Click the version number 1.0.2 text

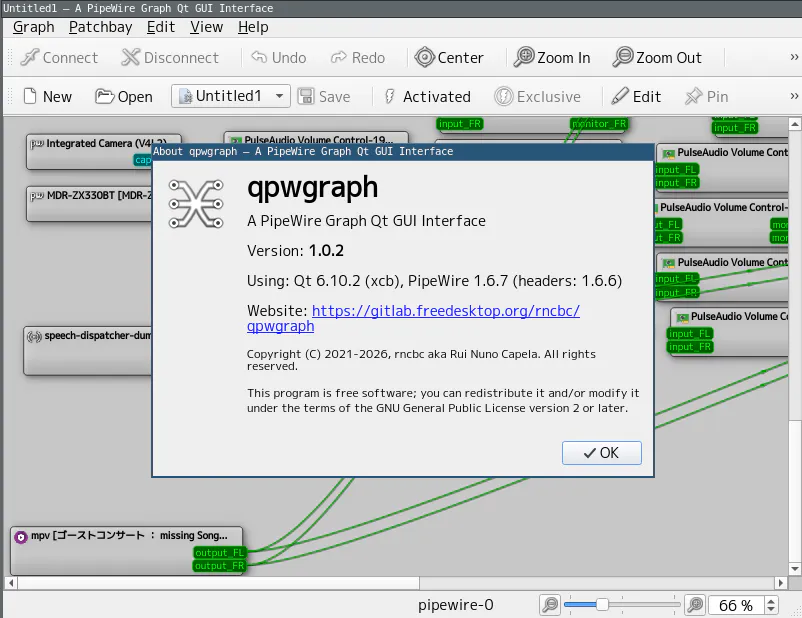tap(326, 251)
